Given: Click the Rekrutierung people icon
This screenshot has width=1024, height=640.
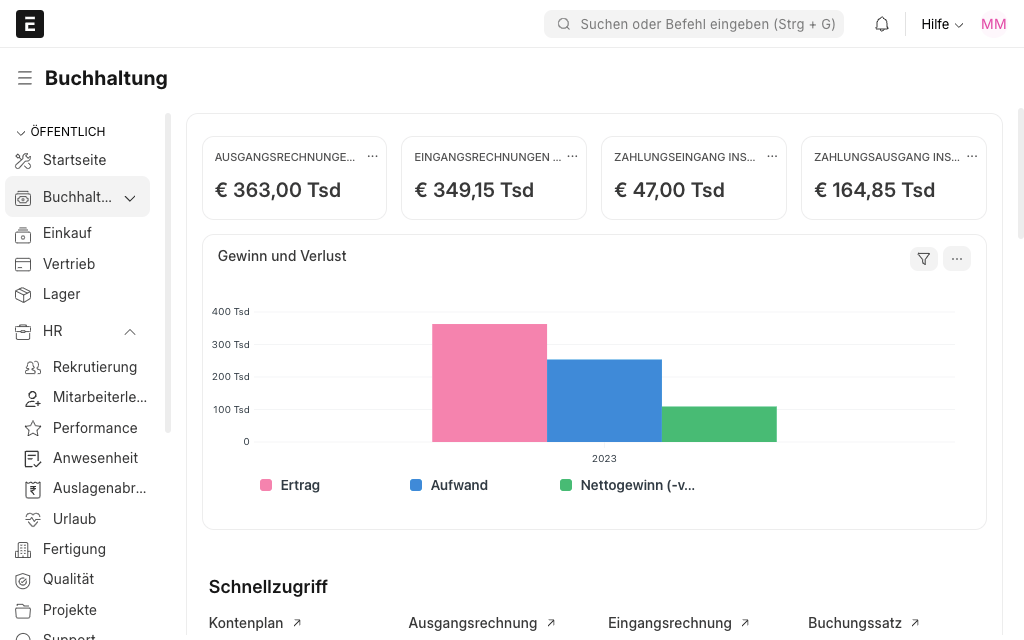Looking at the screenshot, I should pos(33,368).
